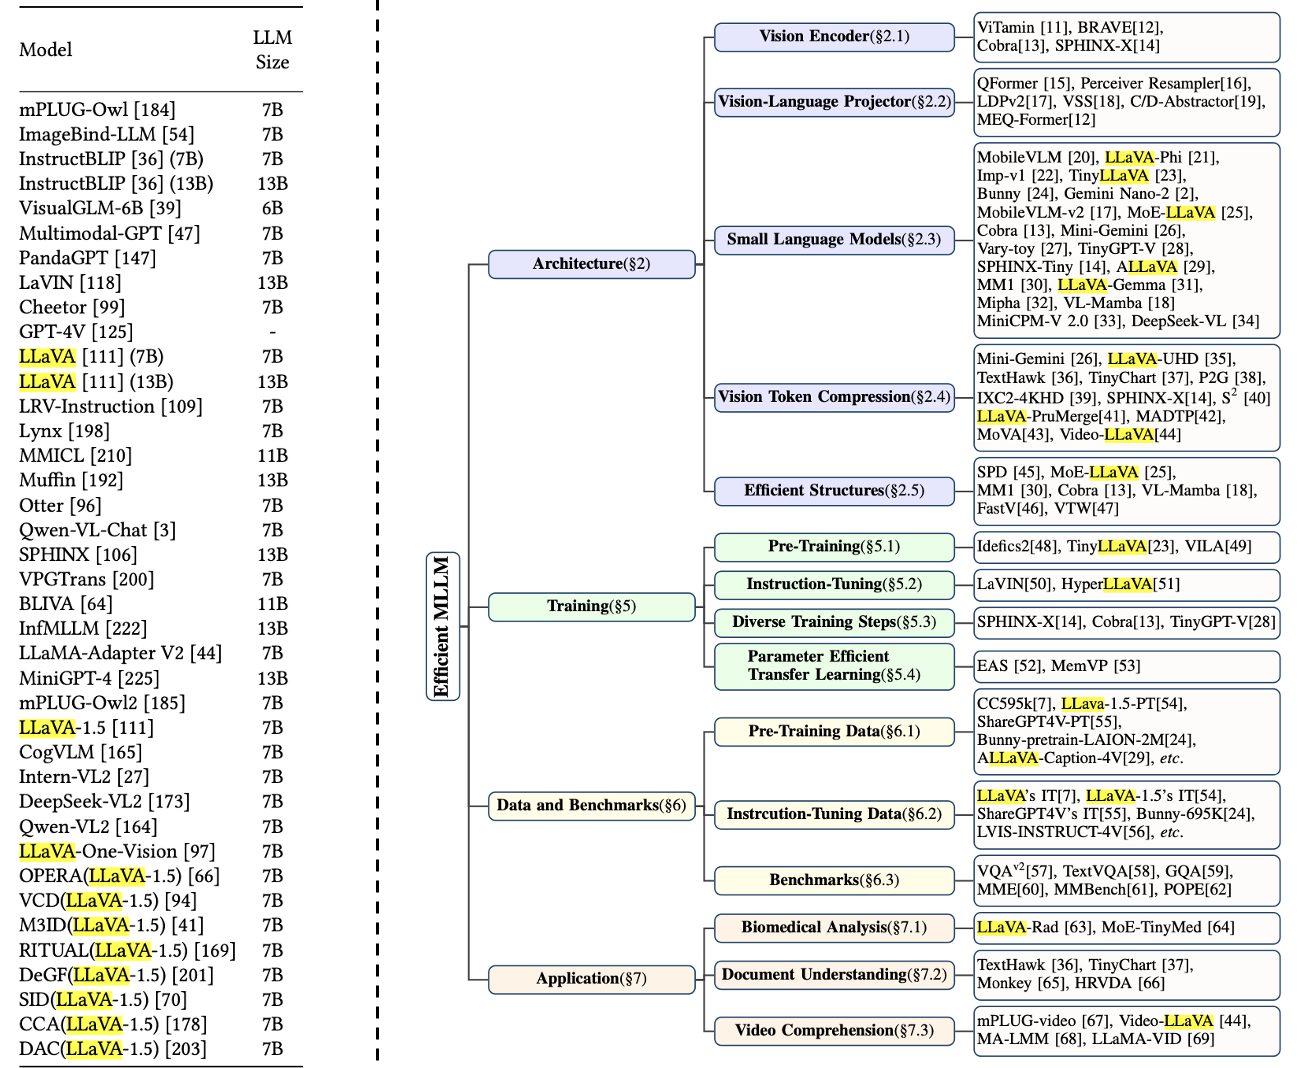1304x1068 pixels.
Task: Click "LLaVA [111] (7B)" model name
Action: point(91,357)
